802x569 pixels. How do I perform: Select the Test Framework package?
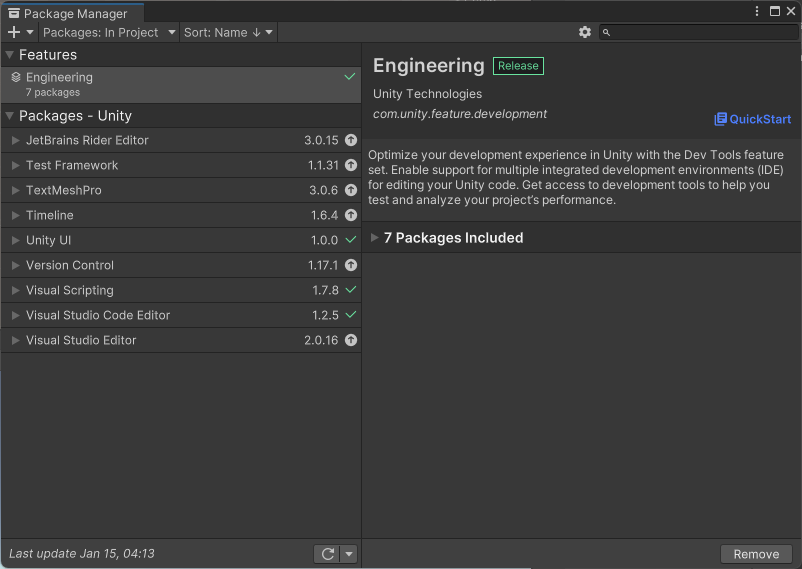click(x=181, y=165)
